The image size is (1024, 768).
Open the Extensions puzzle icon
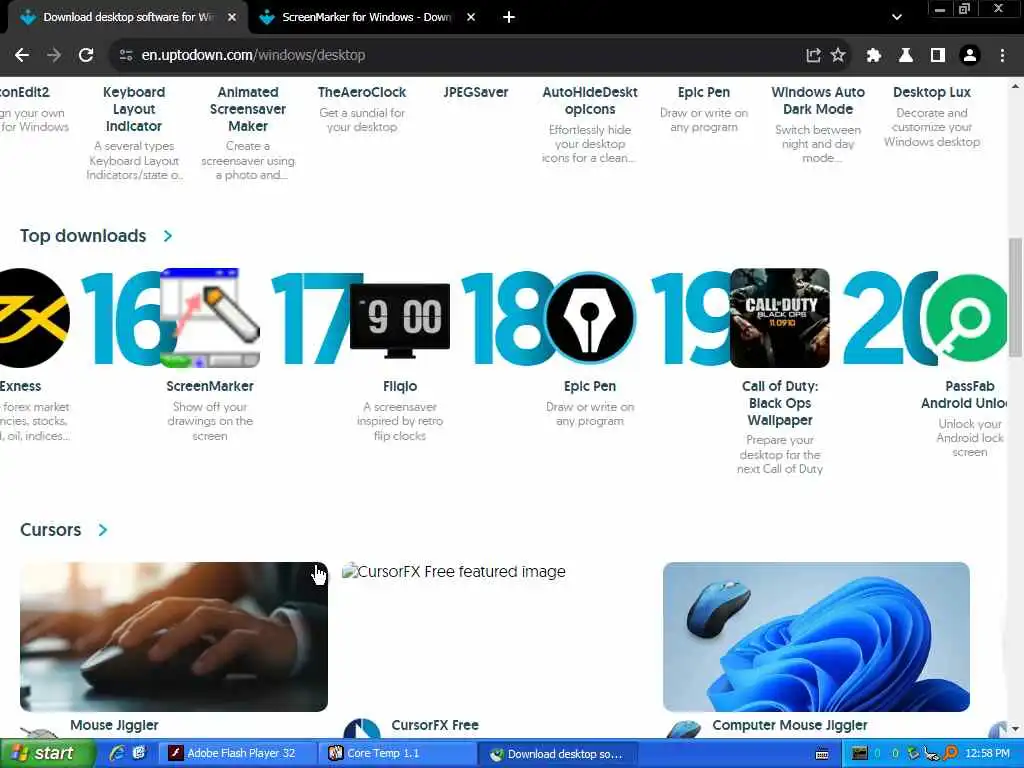point(874,56)
